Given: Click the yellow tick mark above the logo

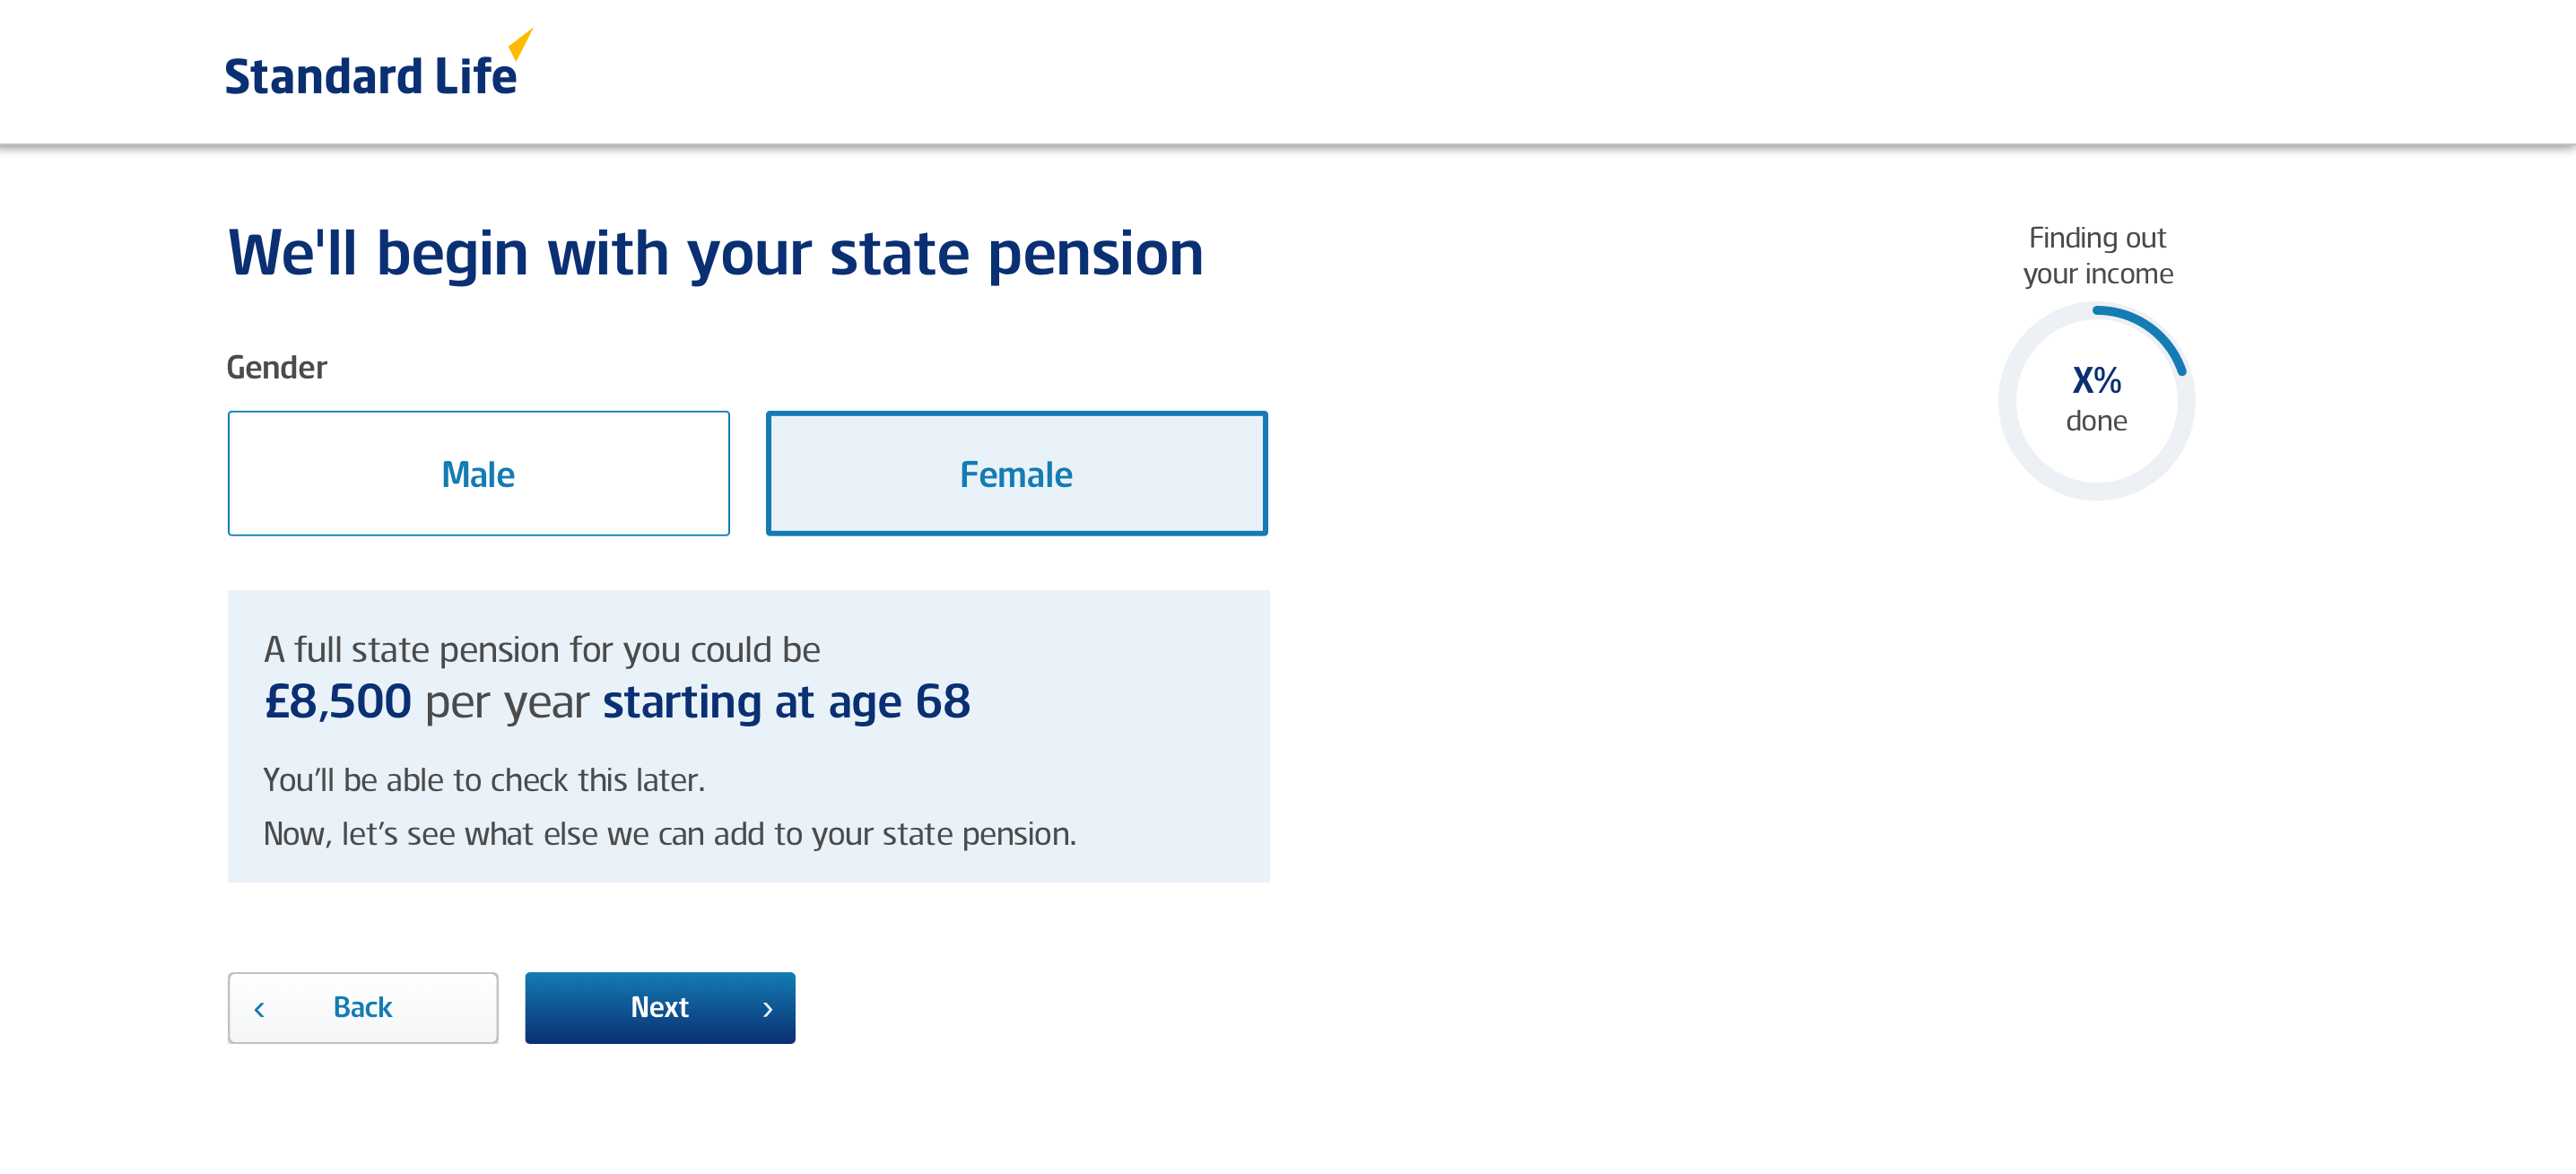Looking at the screenshot, I should click(x=520, y=43).
